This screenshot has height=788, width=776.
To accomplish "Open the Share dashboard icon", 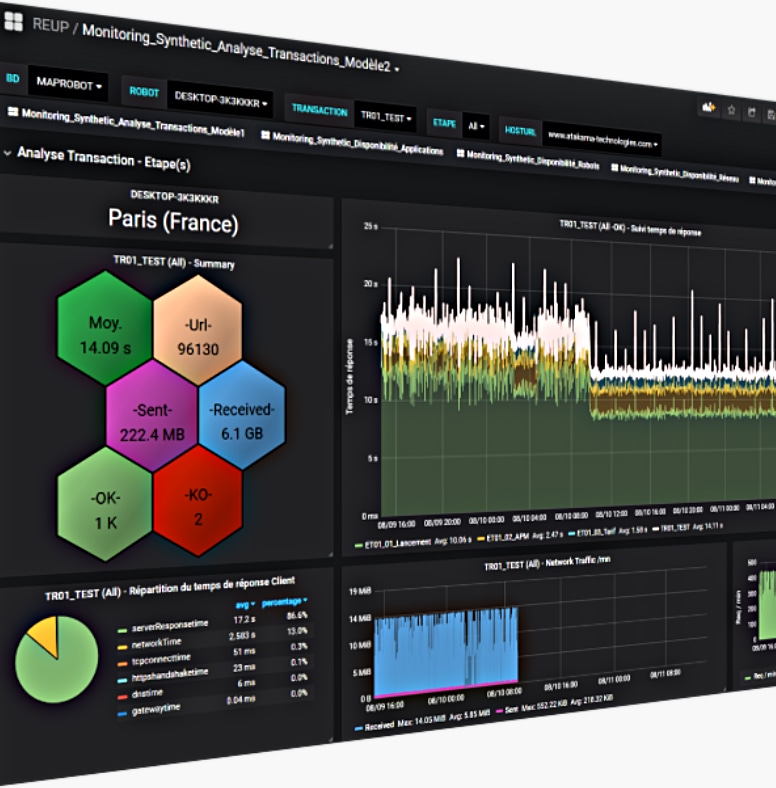I will [x=752, y=112].
